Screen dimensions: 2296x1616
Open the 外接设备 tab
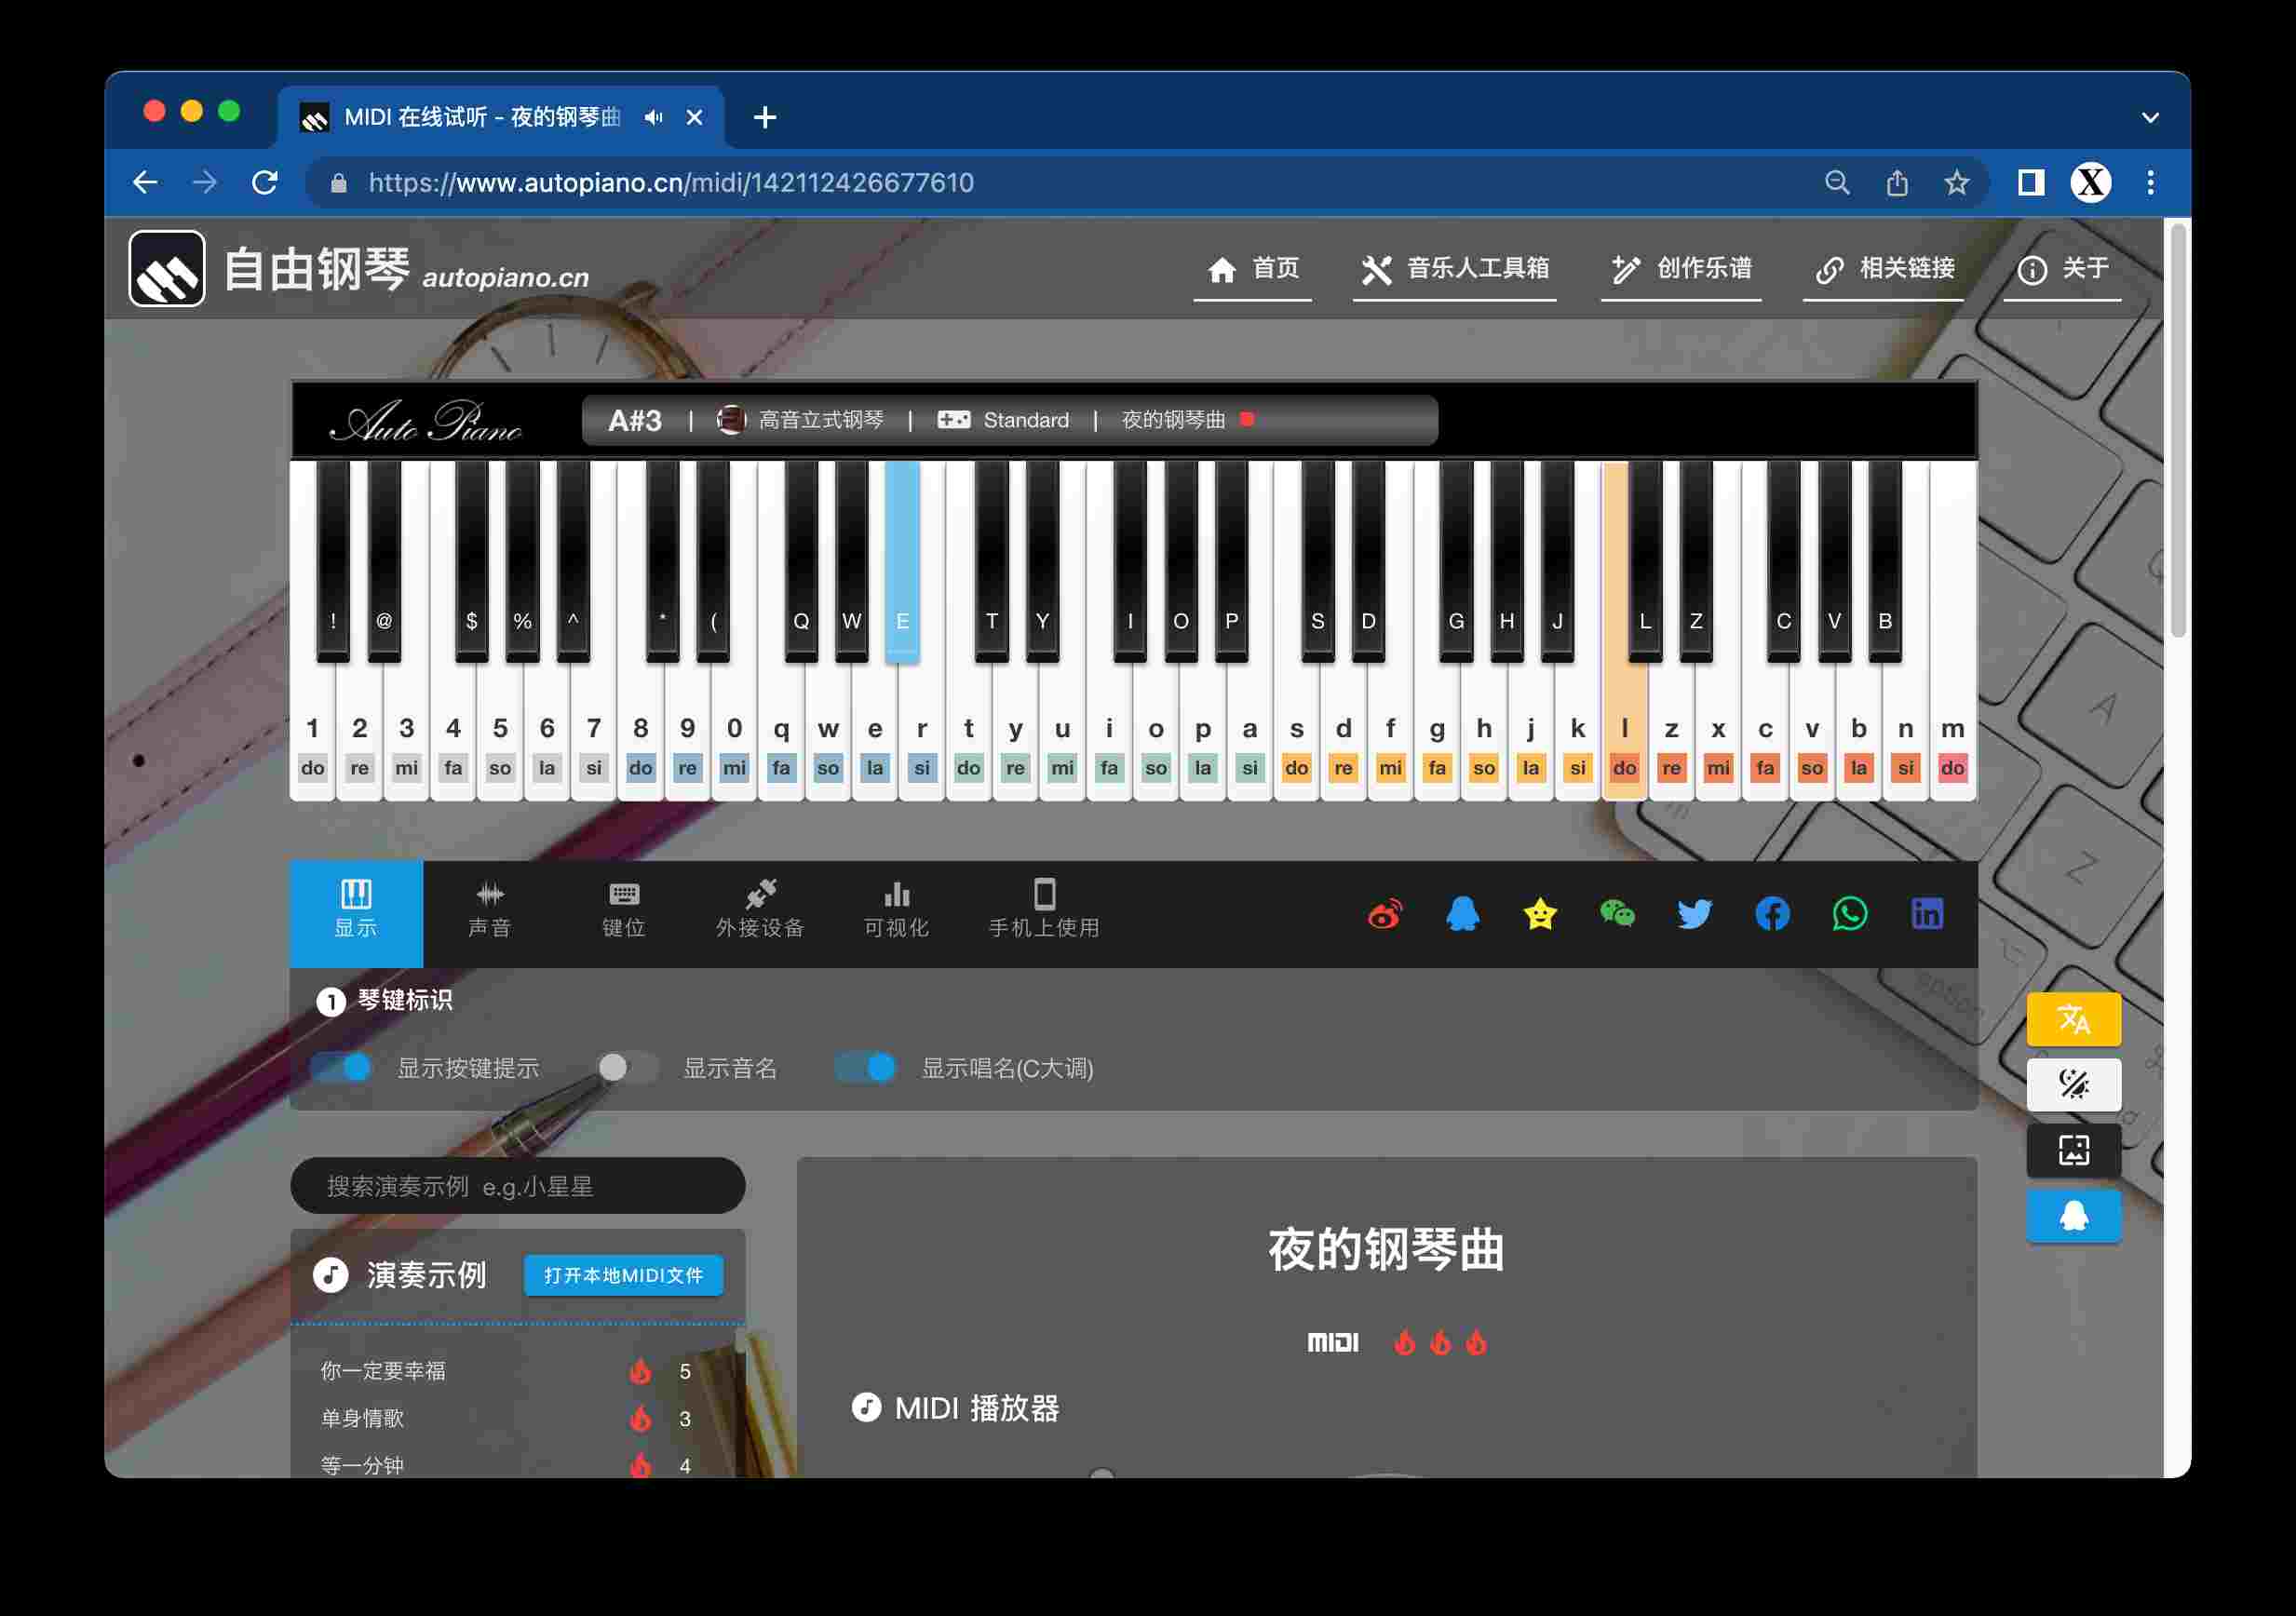click(760, 913)
